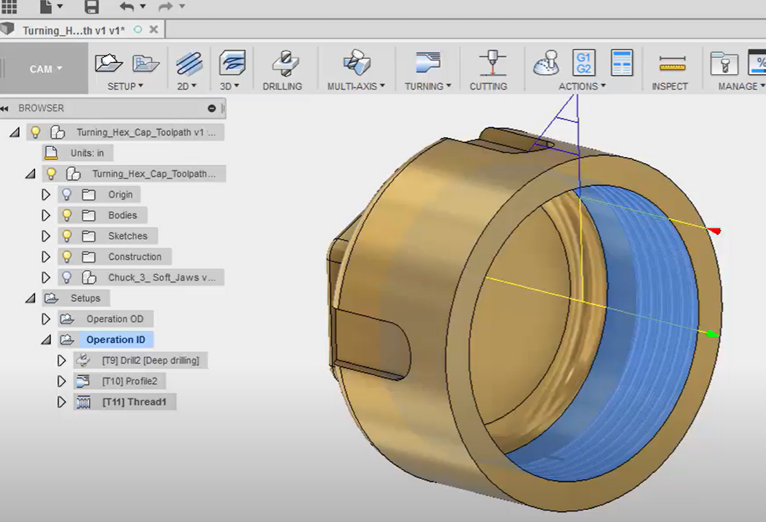
Task: Open the CAM workspace switcher
Action: point(45,69)
